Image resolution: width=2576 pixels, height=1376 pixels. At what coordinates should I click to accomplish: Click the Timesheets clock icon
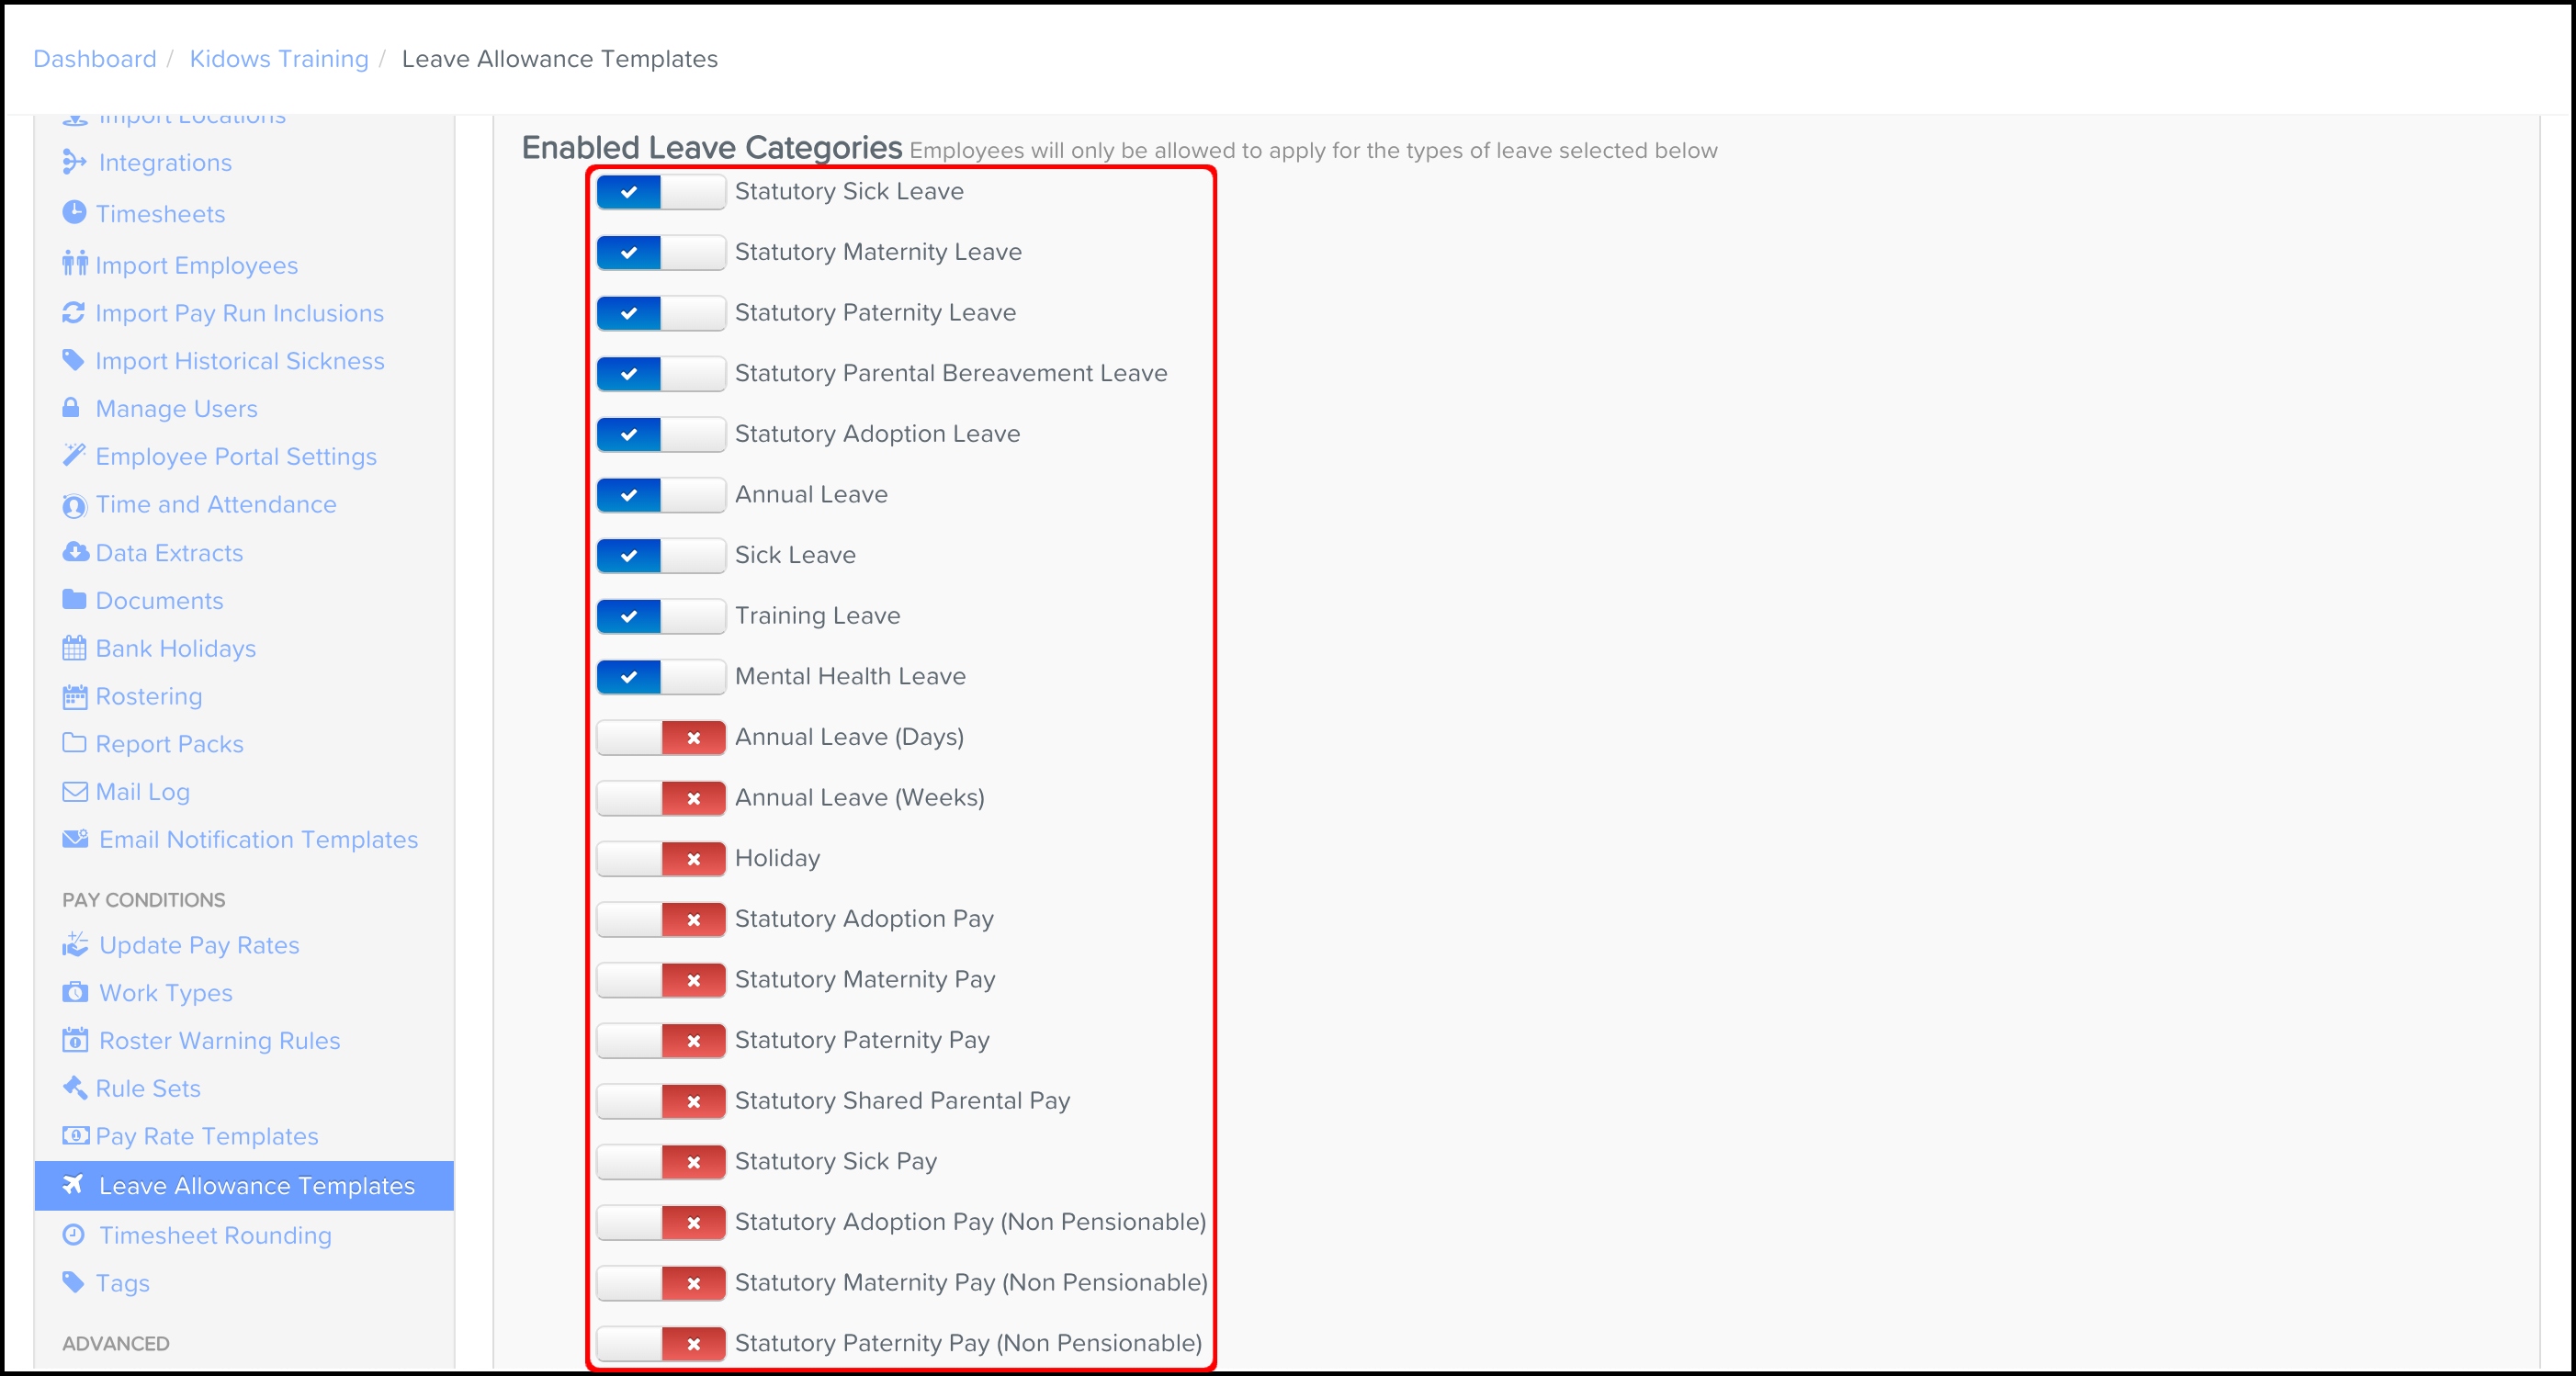(x=74, y=213)
